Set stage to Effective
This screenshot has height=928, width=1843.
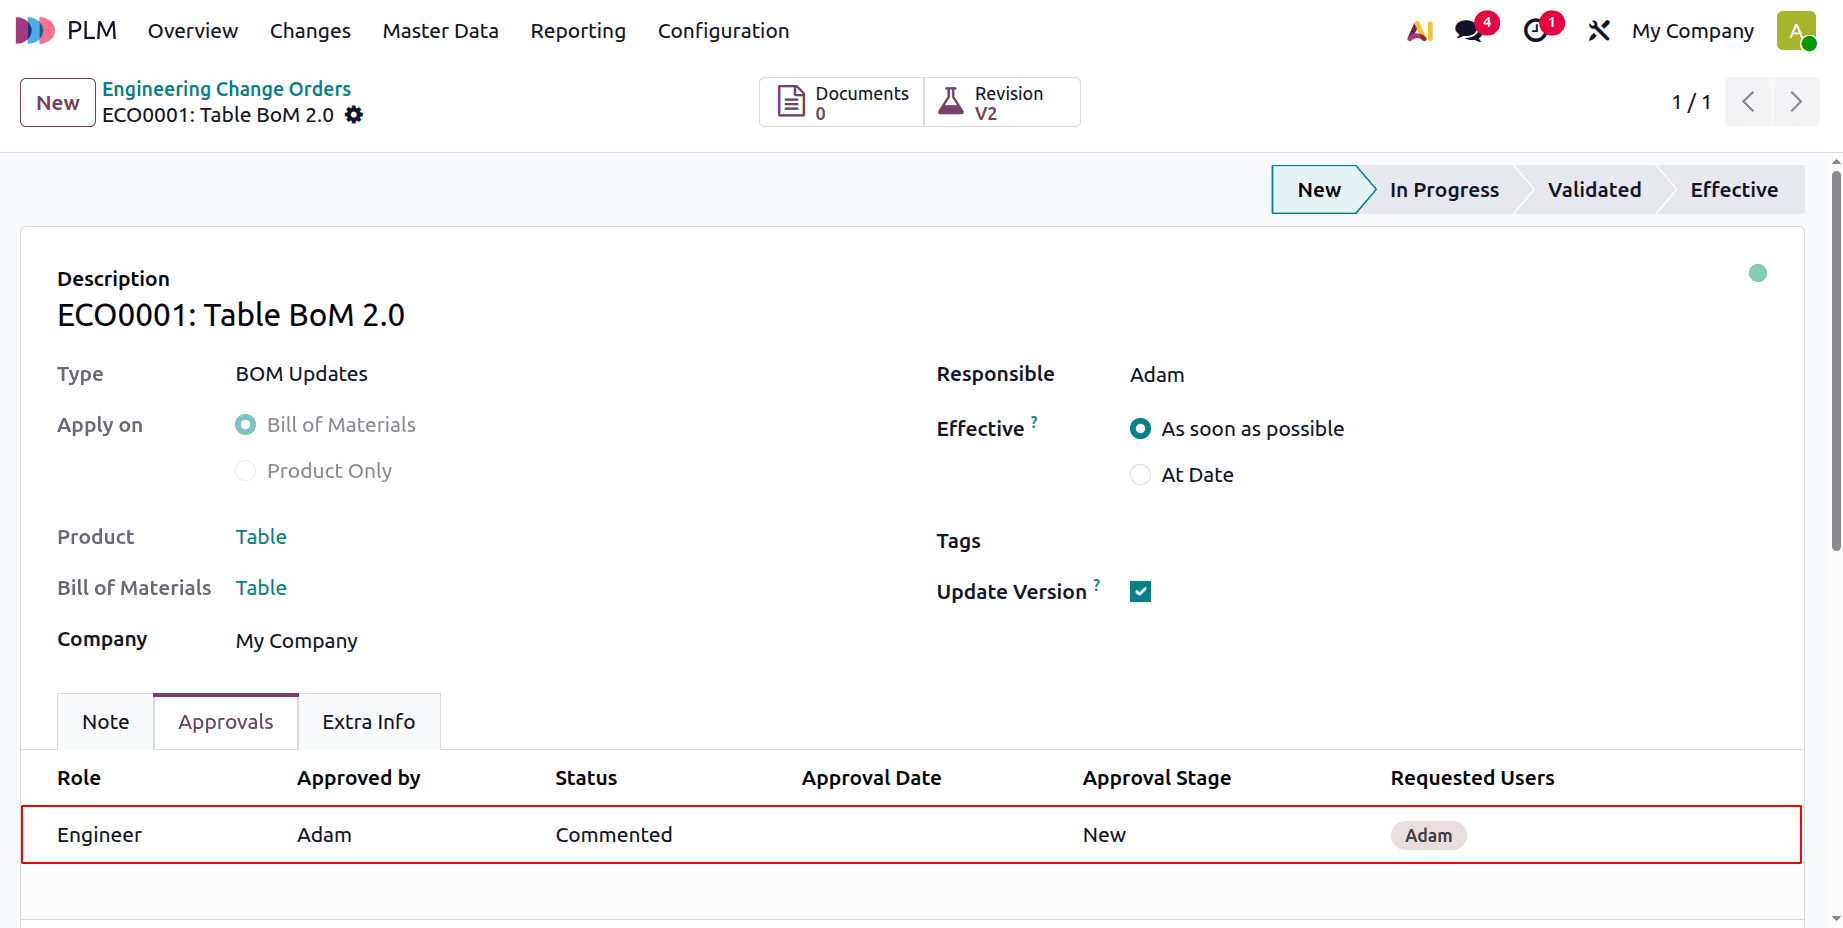point(1734,190)
